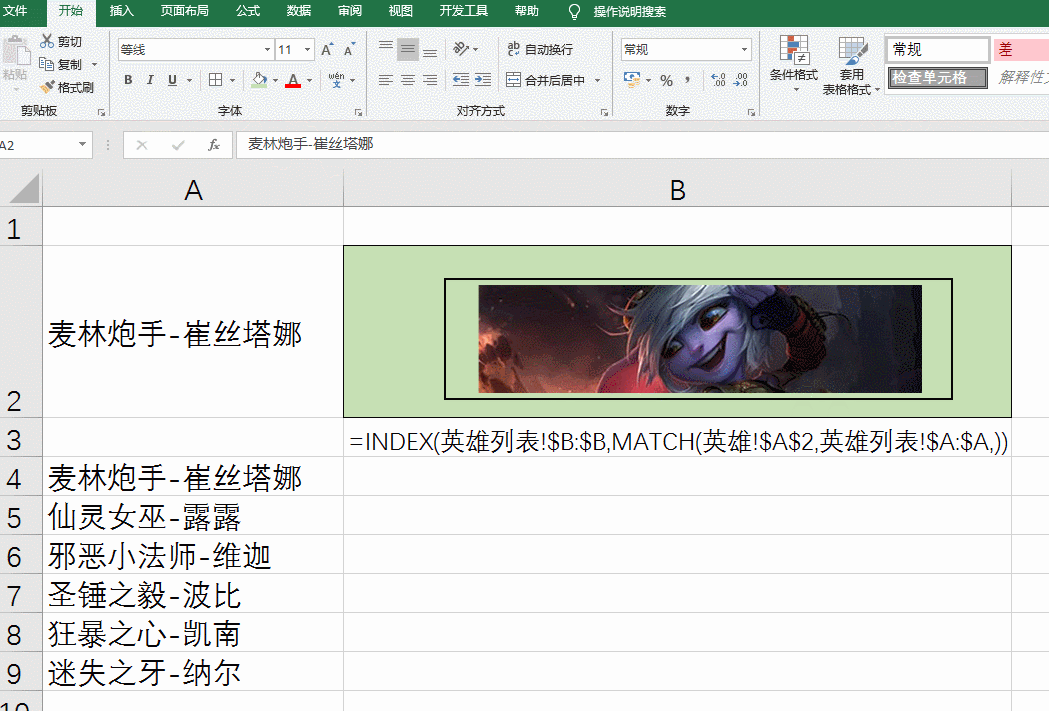Apply fill color bucket
The height and width of the screenshot is (711, 1049).
click(x=260, y=80)
